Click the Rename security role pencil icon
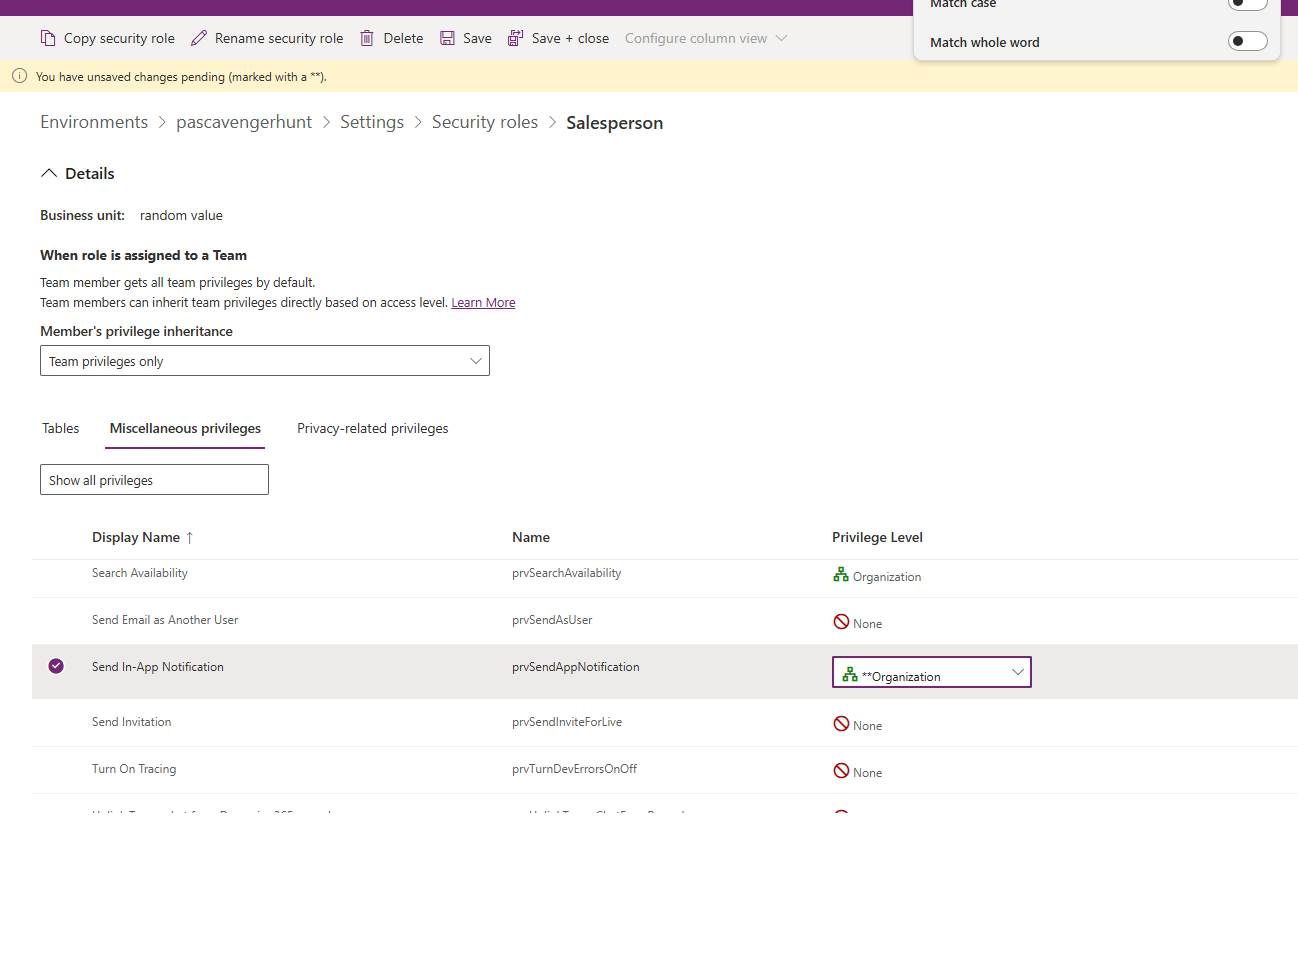This screenshot has height=978, width=1298. point(198,37)
